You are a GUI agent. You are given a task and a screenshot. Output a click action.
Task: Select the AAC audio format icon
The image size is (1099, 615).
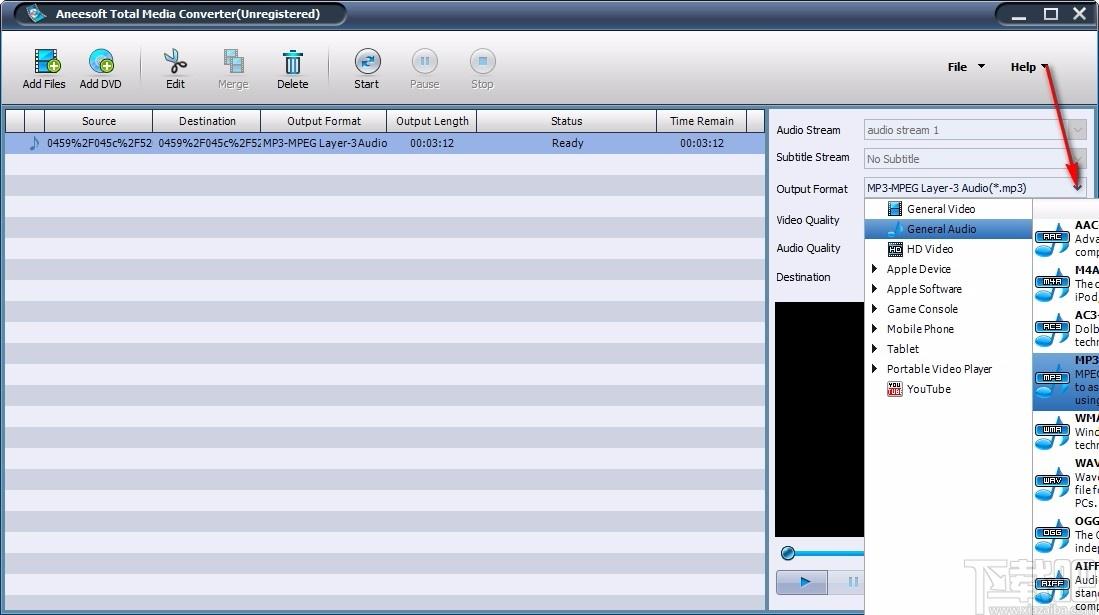click(x=1052, y=239)
